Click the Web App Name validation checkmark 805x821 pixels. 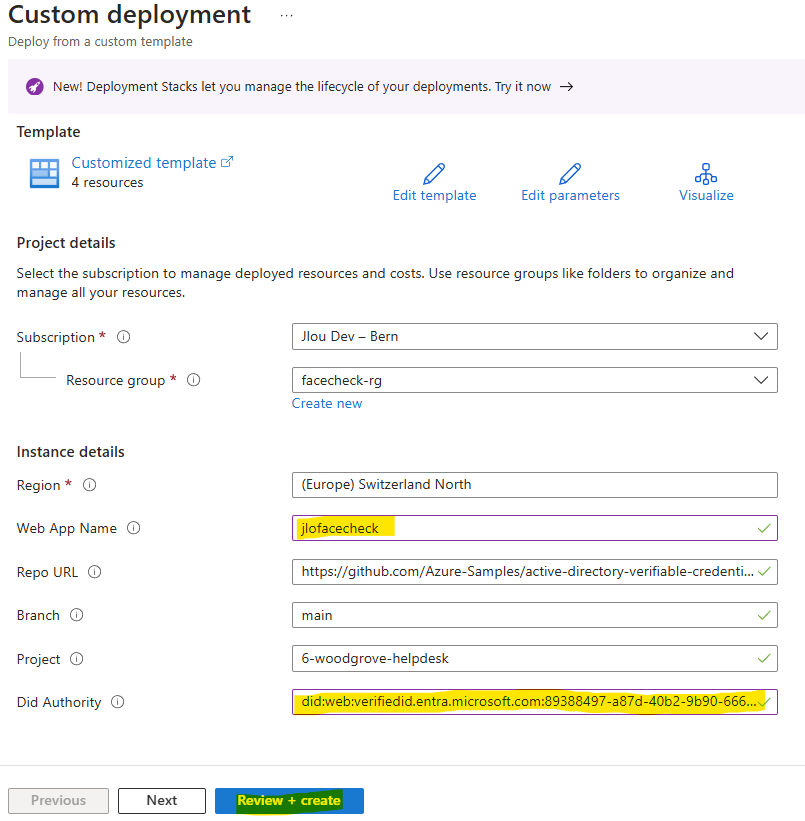tap(764, 528)
